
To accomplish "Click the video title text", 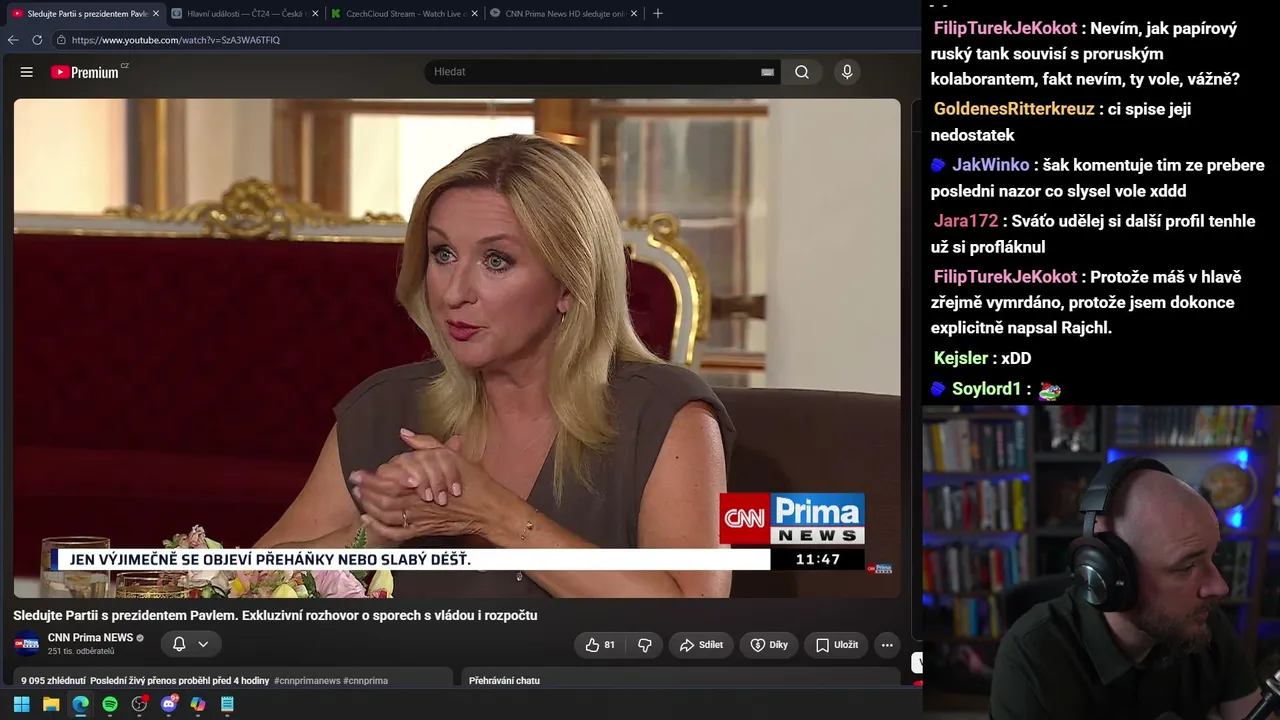I will coord(275,615).
